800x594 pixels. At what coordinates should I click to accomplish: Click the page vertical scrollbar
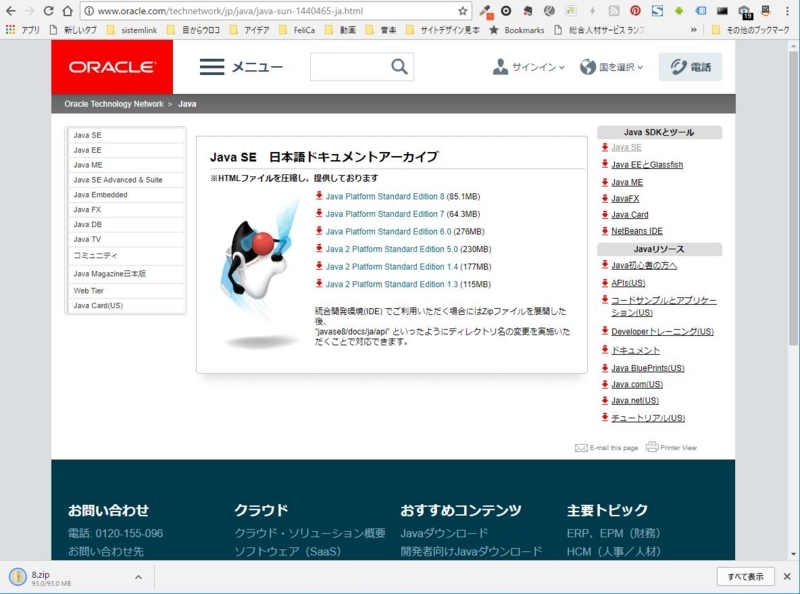click(x=792, y=199)
